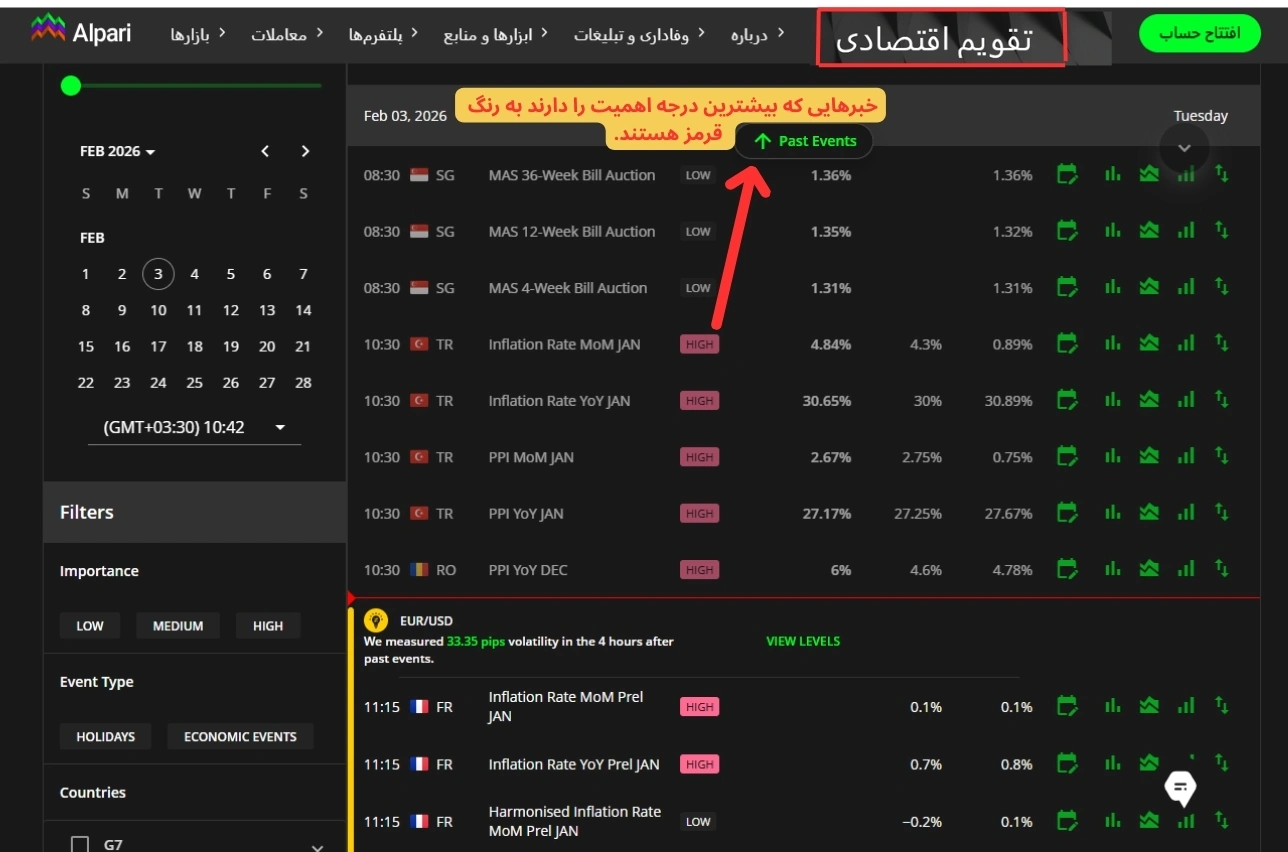Viewport: 1288px width, 852px height.
Task: Add MAS 4-Week Bill Auction to calendar
Action: (x=1068, y=288)
